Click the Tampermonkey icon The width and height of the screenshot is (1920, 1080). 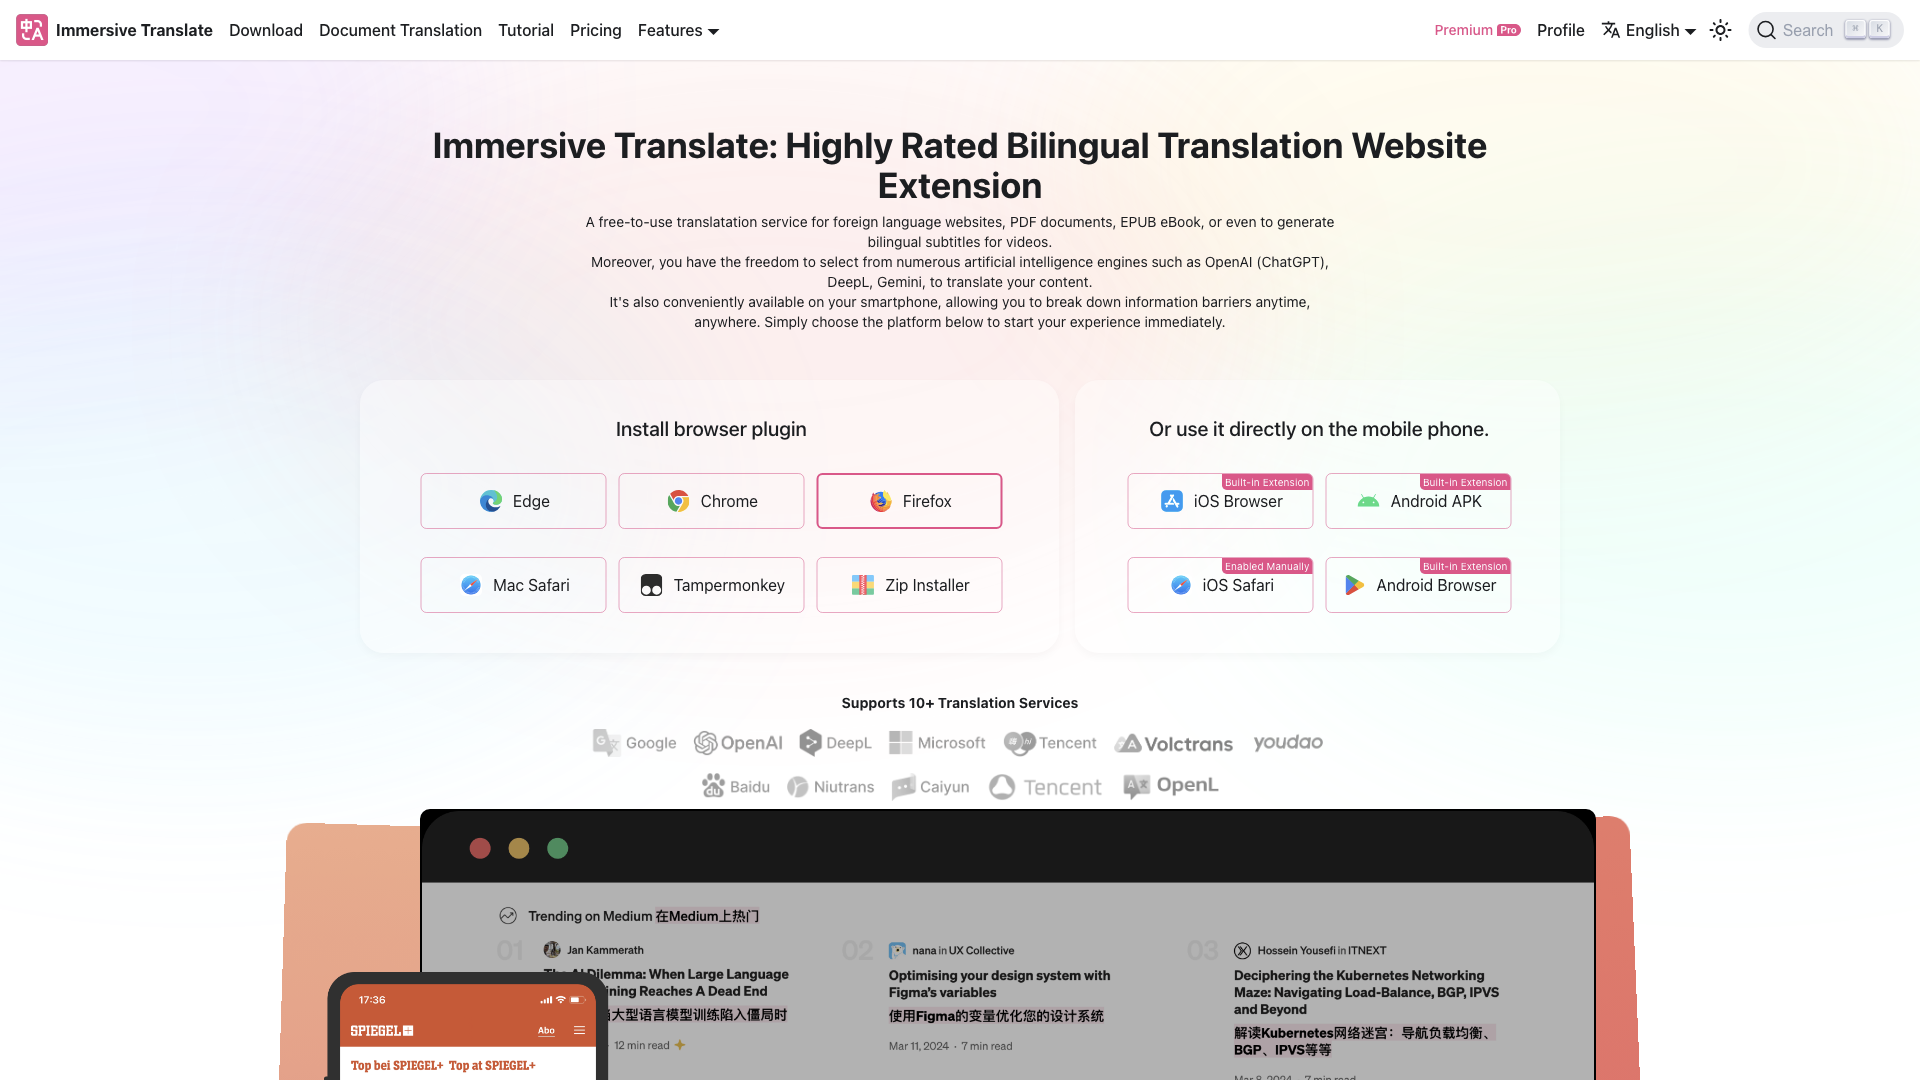650,585
